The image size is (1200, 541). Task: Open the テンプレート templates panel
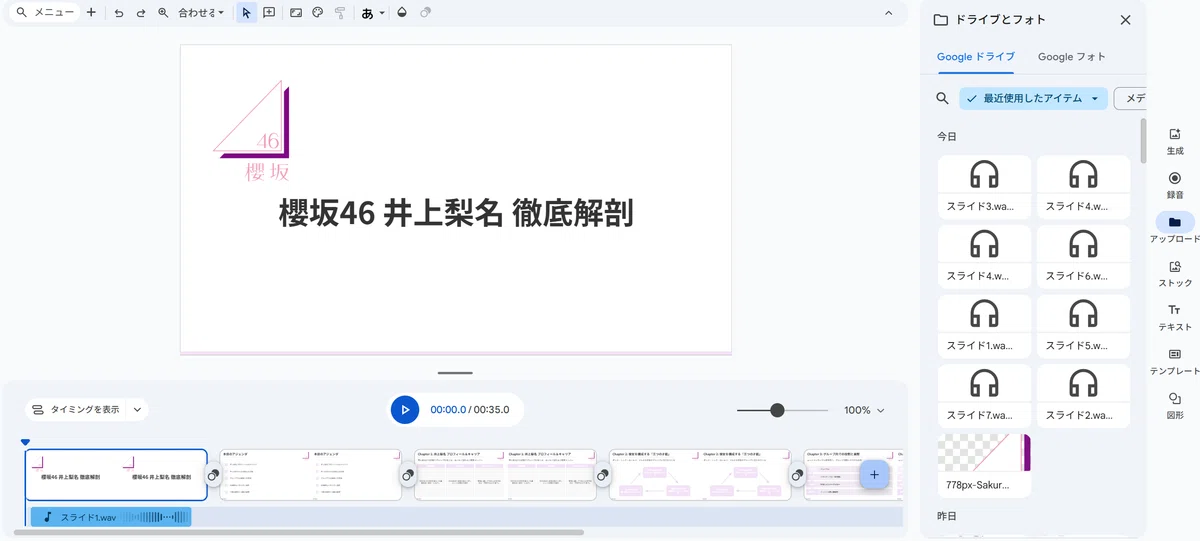click(x=1175, y=361)
